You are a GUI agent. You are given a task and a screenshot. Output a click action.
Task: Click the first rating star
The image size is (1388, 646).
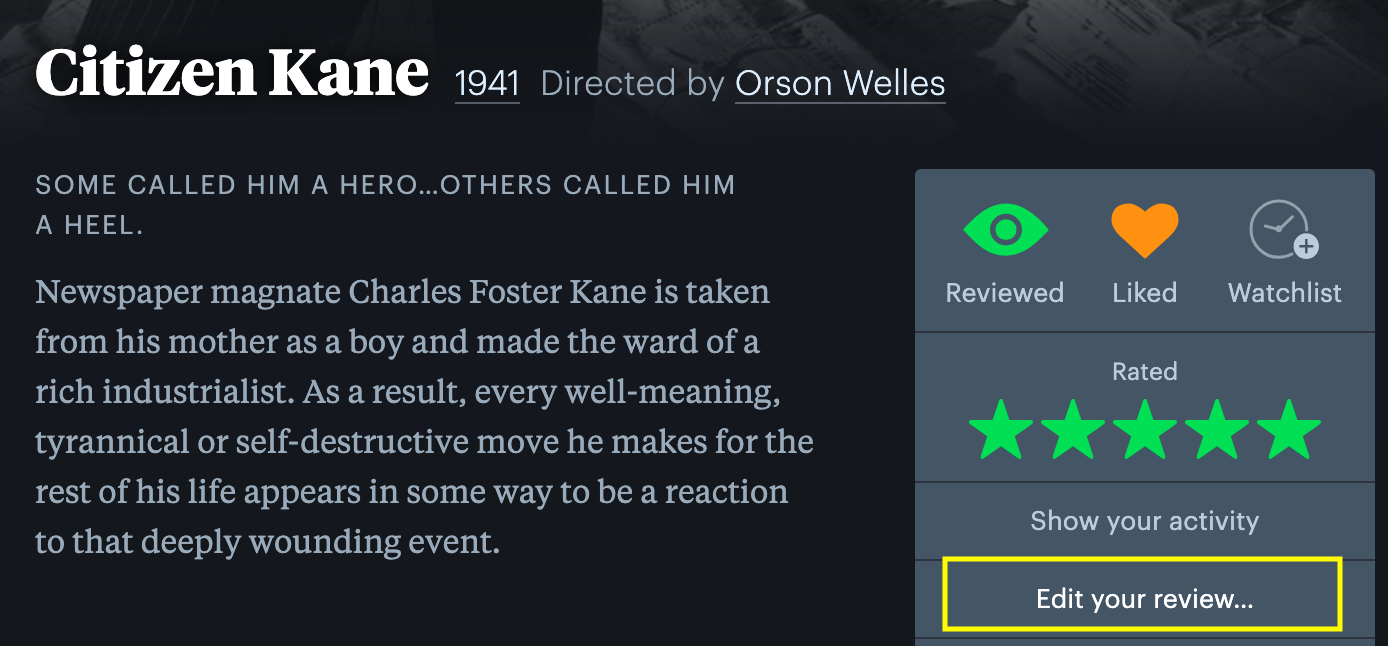pos(1001,430)
